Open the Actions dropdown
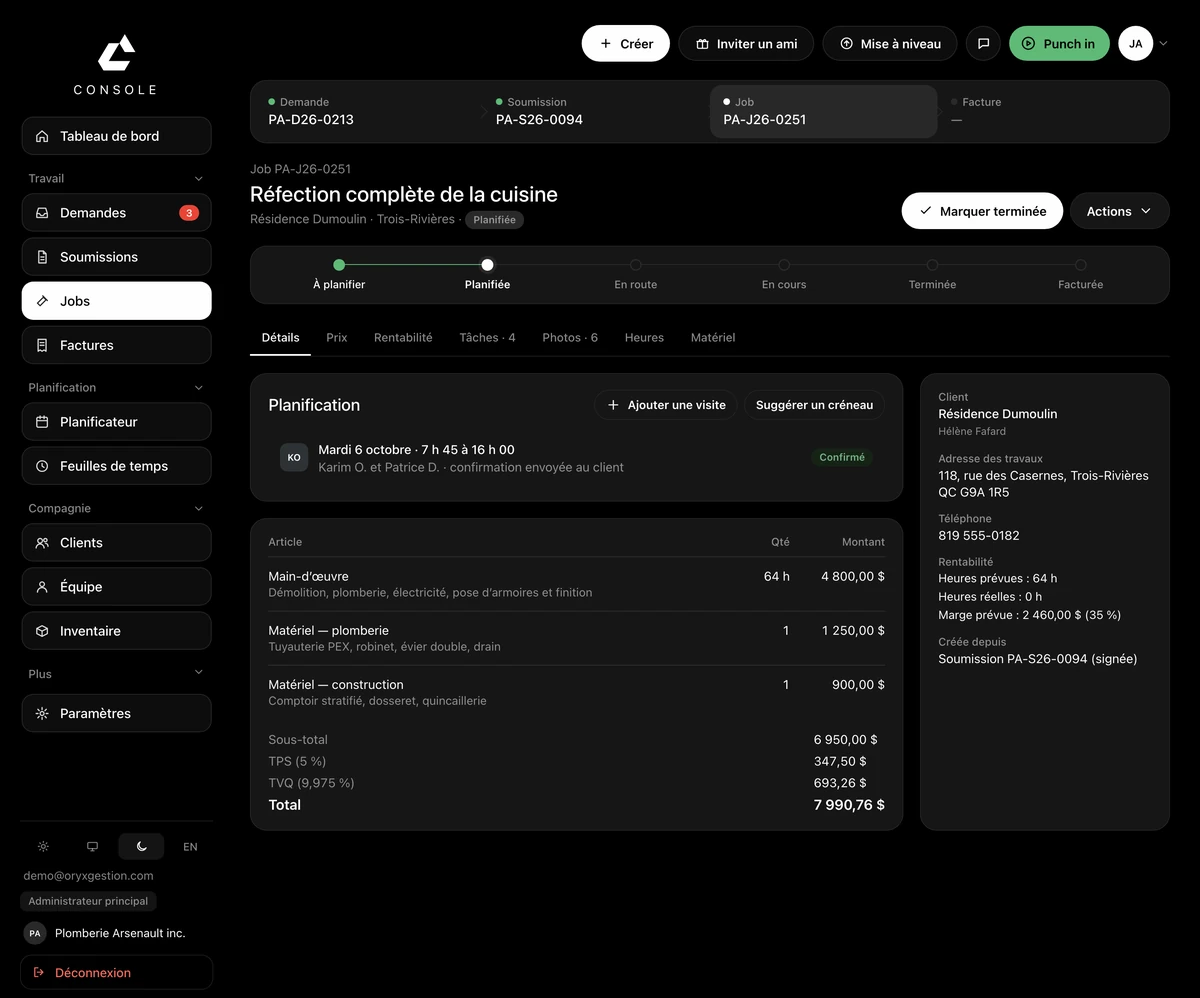Image resolution: width=1200 pixels, height=998 pixels. tap(1119, 211)
